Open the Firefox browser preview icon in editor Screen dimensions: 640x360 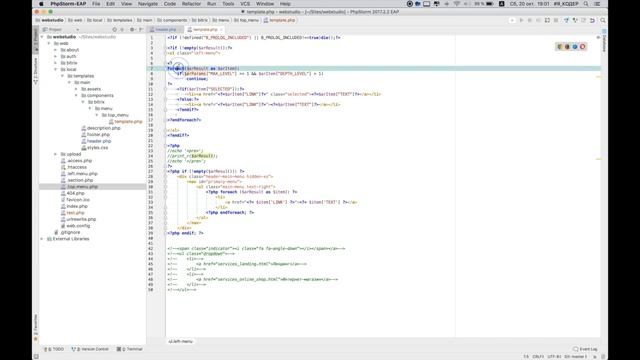[x=567, y=47]
